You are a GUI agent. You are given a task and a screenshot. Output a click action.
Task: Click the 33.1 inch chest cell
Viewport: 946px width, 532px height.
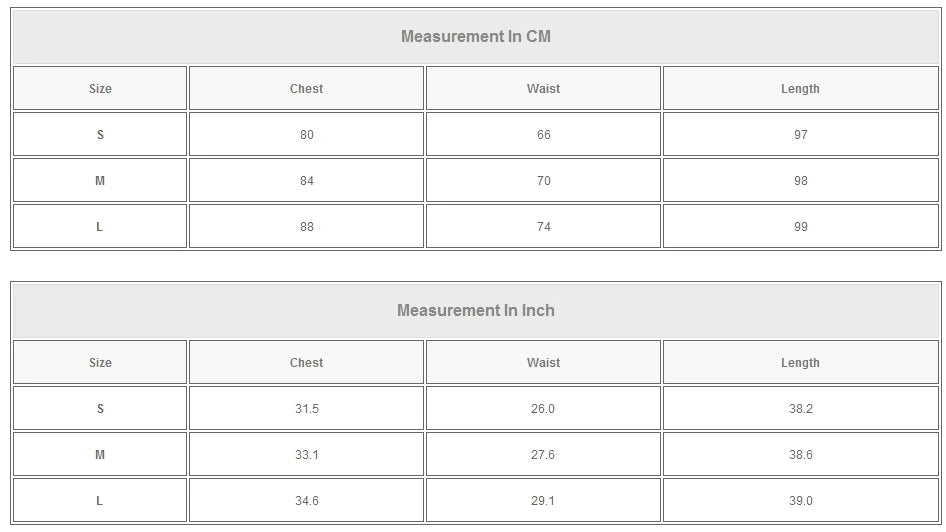306,455
